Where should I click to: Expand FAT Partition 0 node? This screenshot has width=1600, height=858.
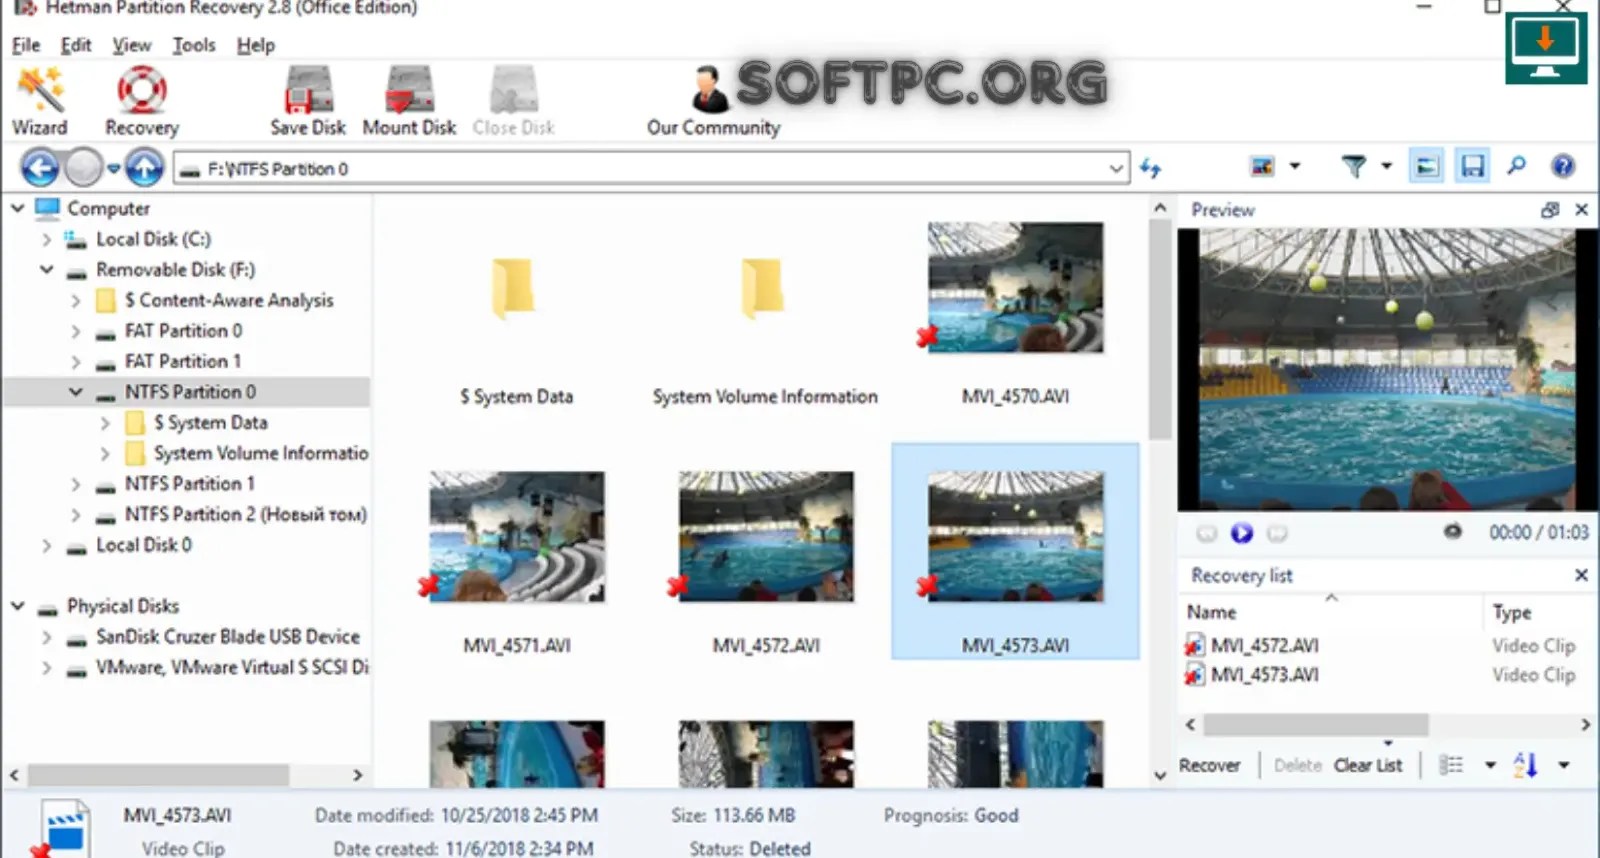click(x=75, y=331)
